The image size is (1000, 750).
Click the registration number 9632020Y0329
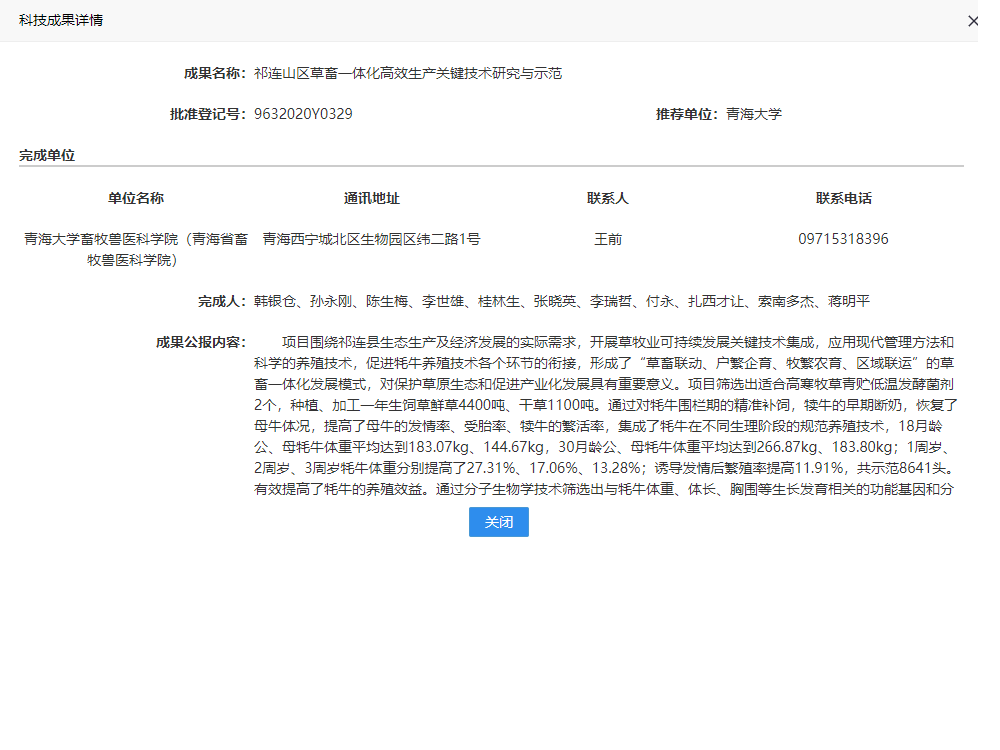click(x=303, y=114)
